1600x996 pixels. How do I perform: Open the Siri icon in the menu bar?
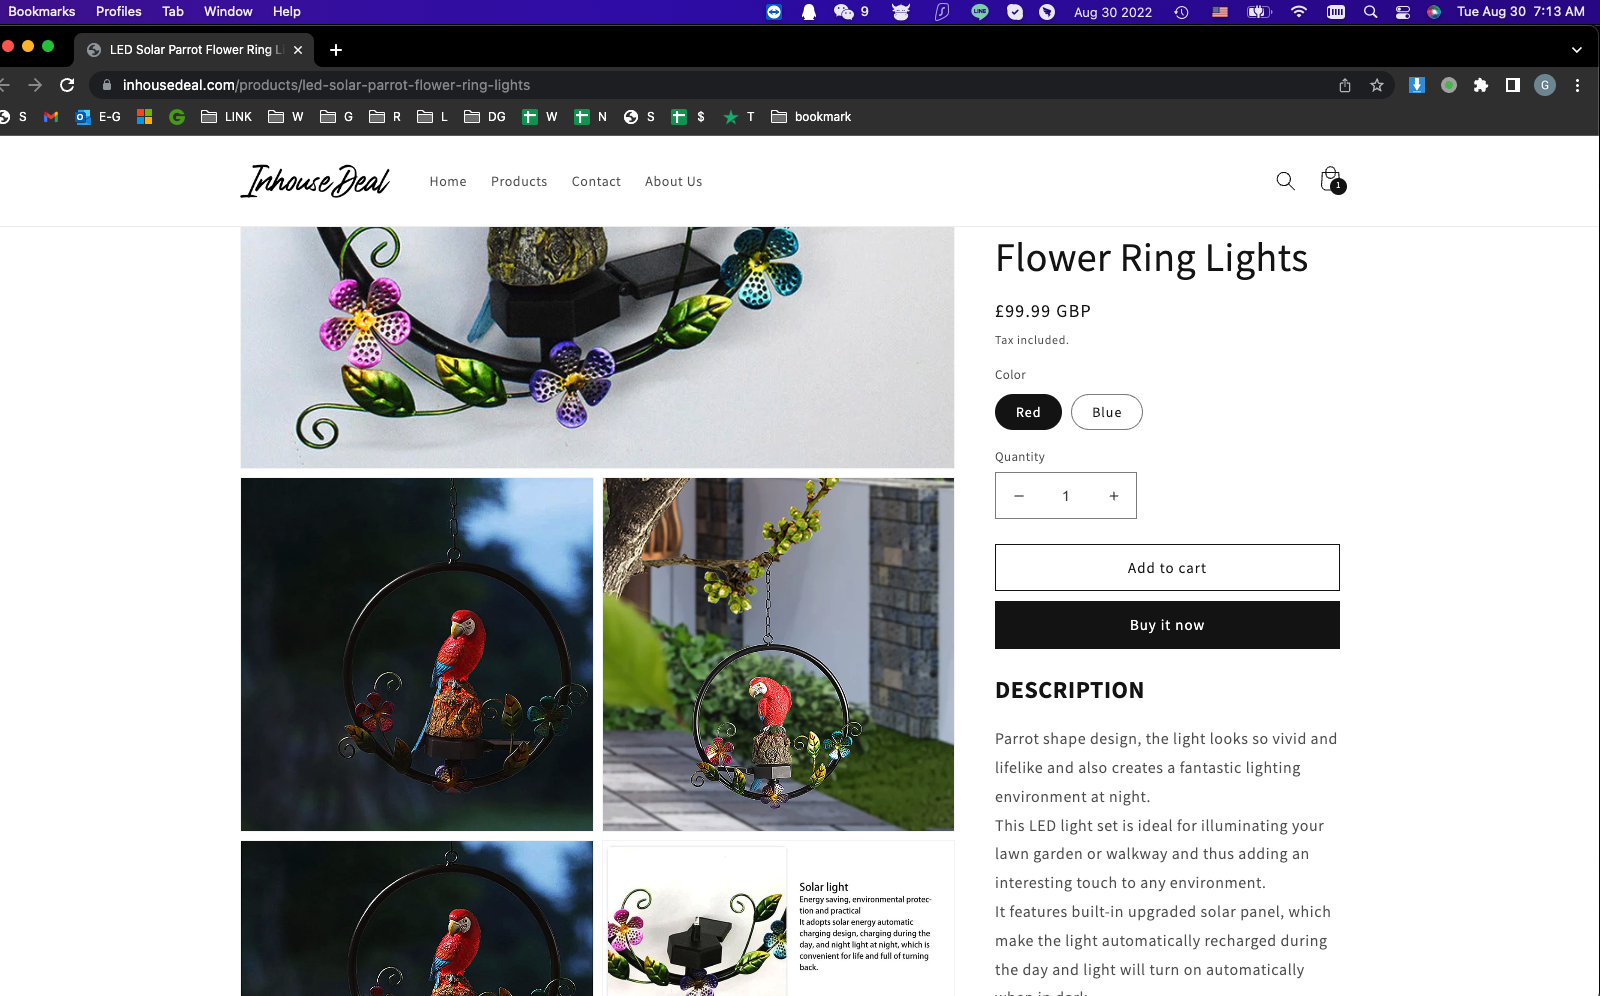pyautogui.click(x=1434, y=12)
